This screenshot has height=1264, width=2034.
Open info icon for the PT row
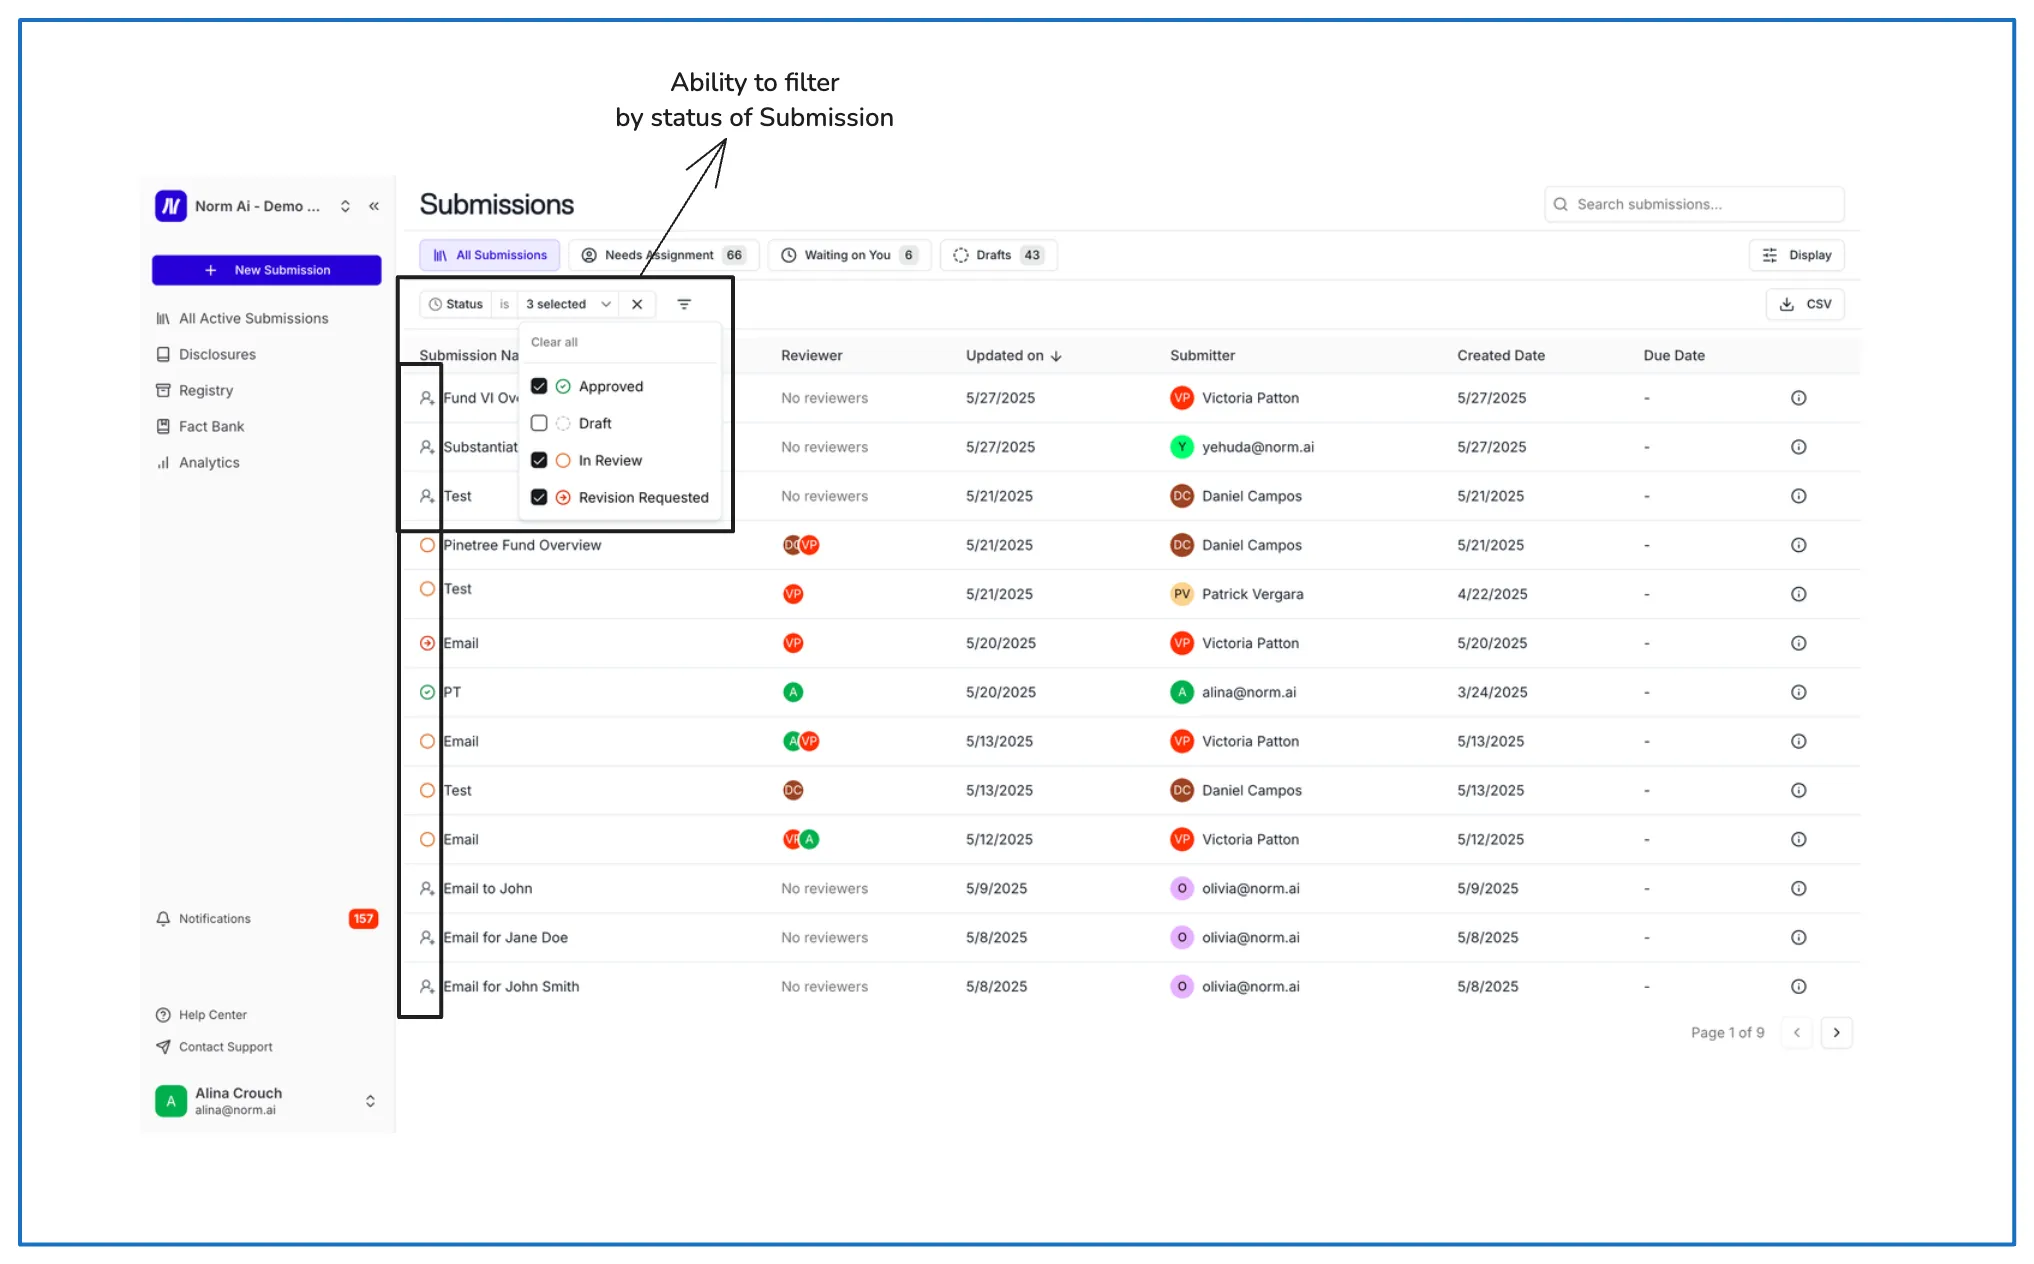[x=1798, y=692]
